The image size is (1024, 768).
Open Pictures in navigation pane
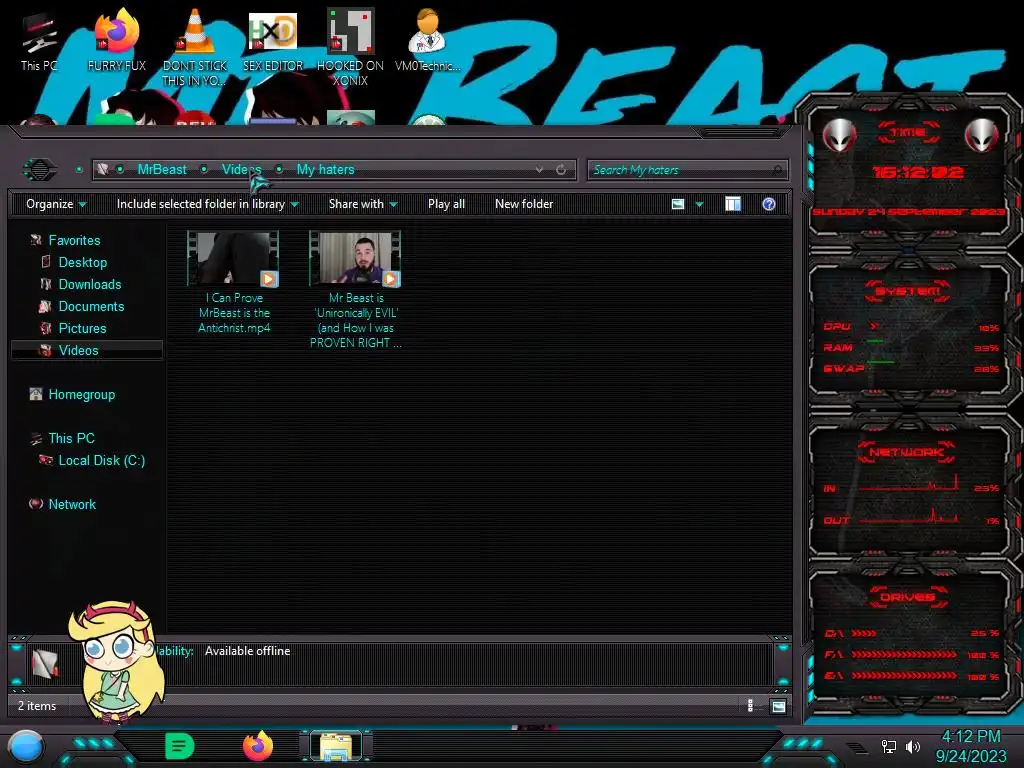click(x=82, y=328)
